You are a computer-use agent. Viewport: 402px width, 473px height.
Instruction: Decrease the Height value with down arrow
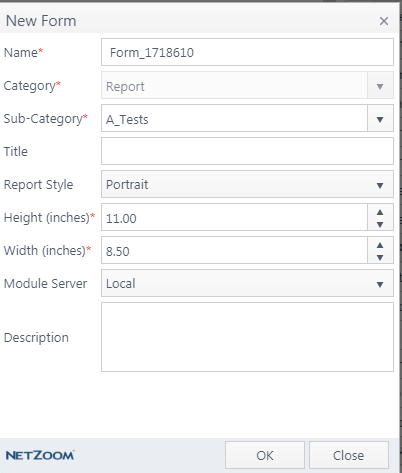(380, 224)
